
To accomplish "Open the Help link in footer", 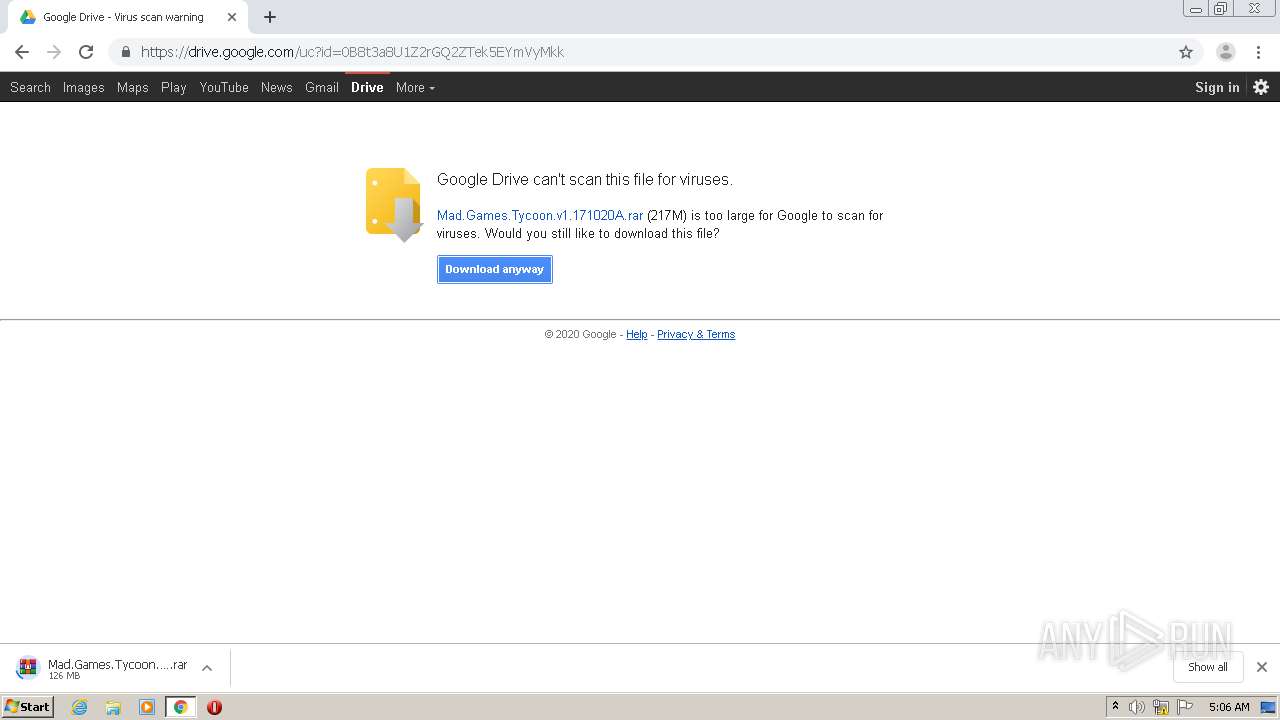I will (x=636, y=334).
